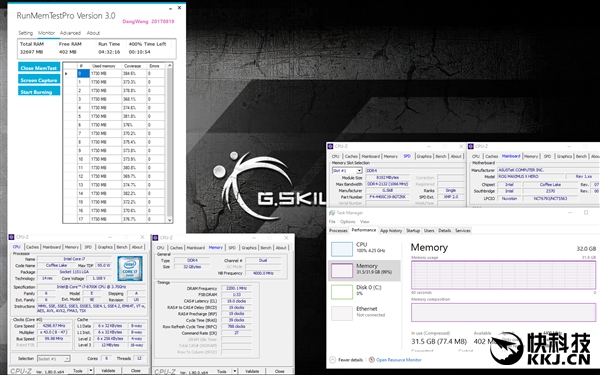Open the Details tab in Task Manager
Screen dimensions: 600x375
point(444,231)
